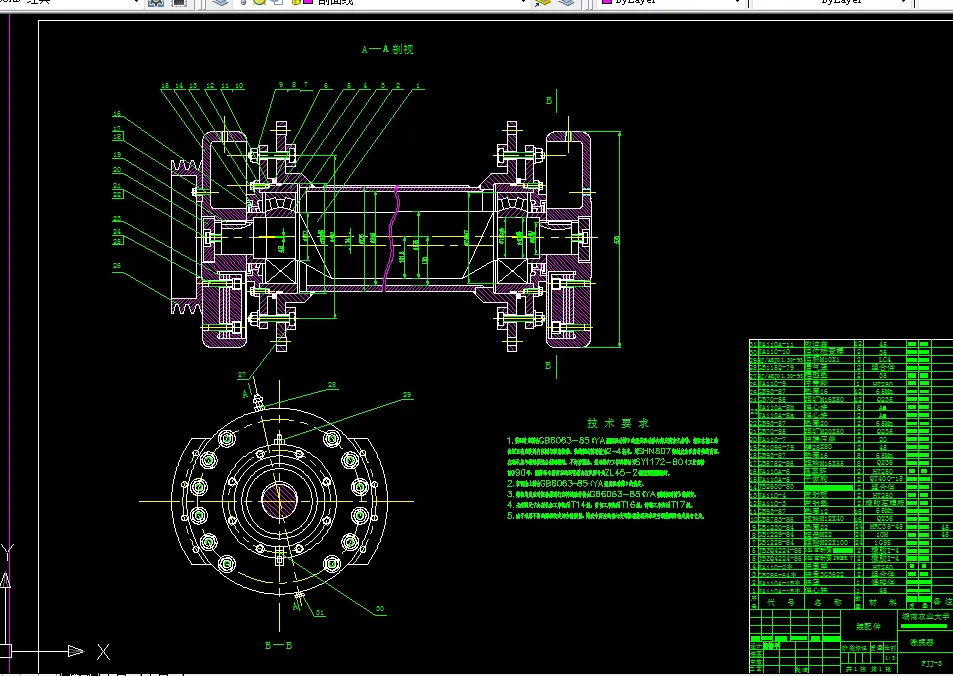Pick part balloon number 5

(x=349, y=86)
